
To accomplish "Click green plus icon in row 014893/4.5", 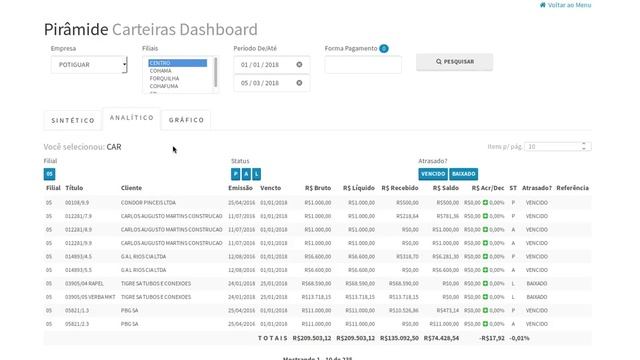I will (x=485, y=256).
